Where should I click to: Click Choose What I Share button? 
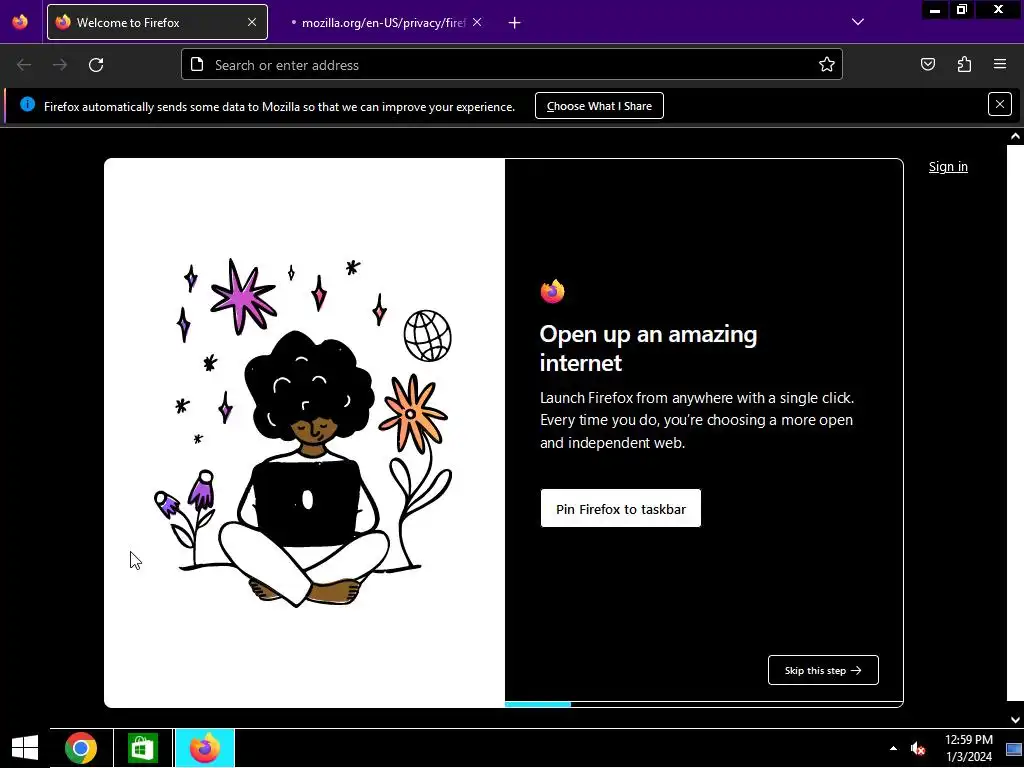599,106
